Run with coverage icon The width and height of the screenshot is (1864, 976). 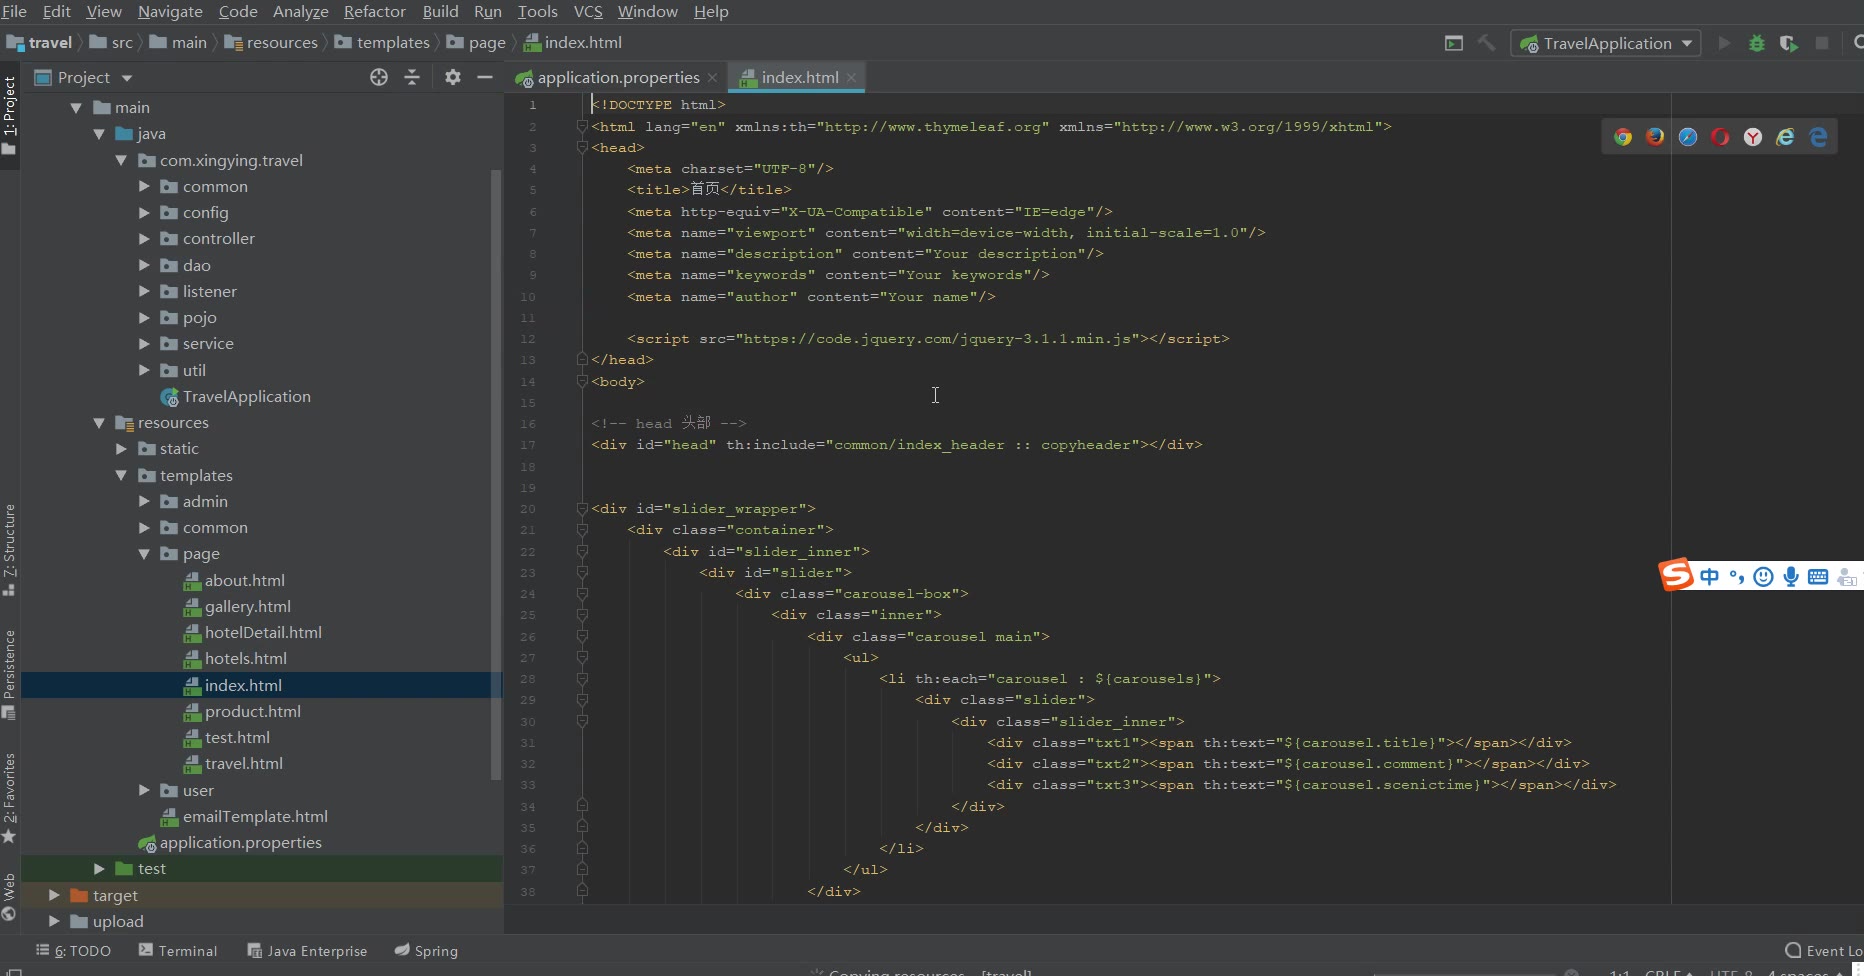tap(1789, 43)
